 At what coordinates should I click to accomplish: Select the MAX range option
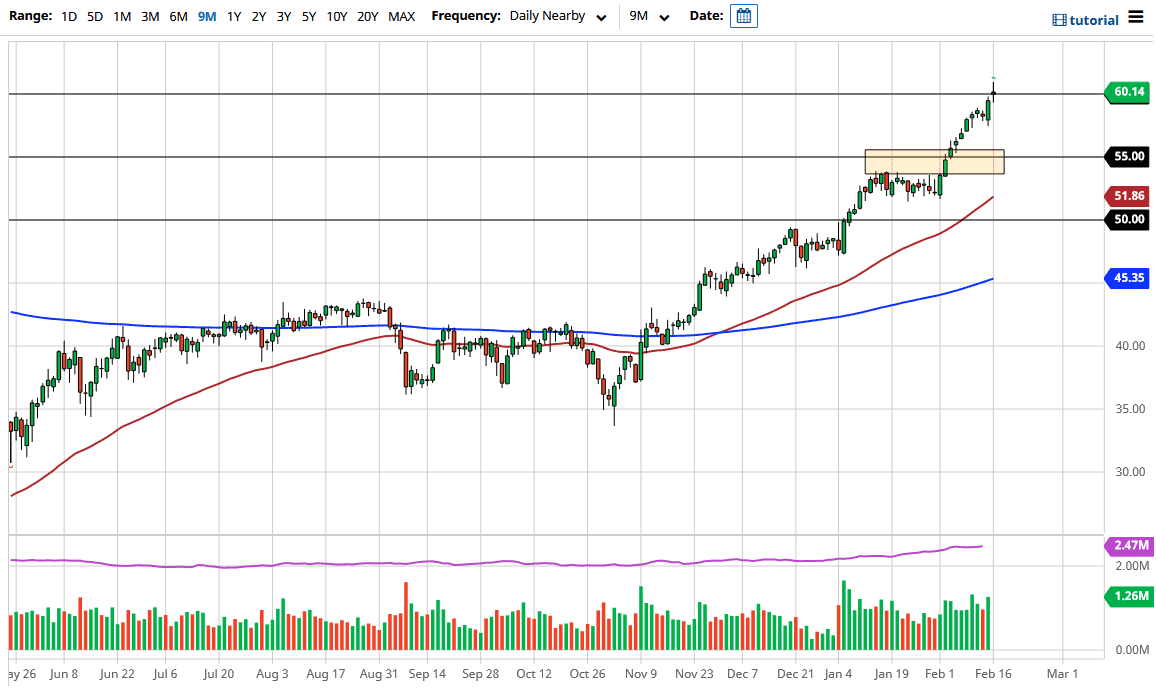pos(401,16)
